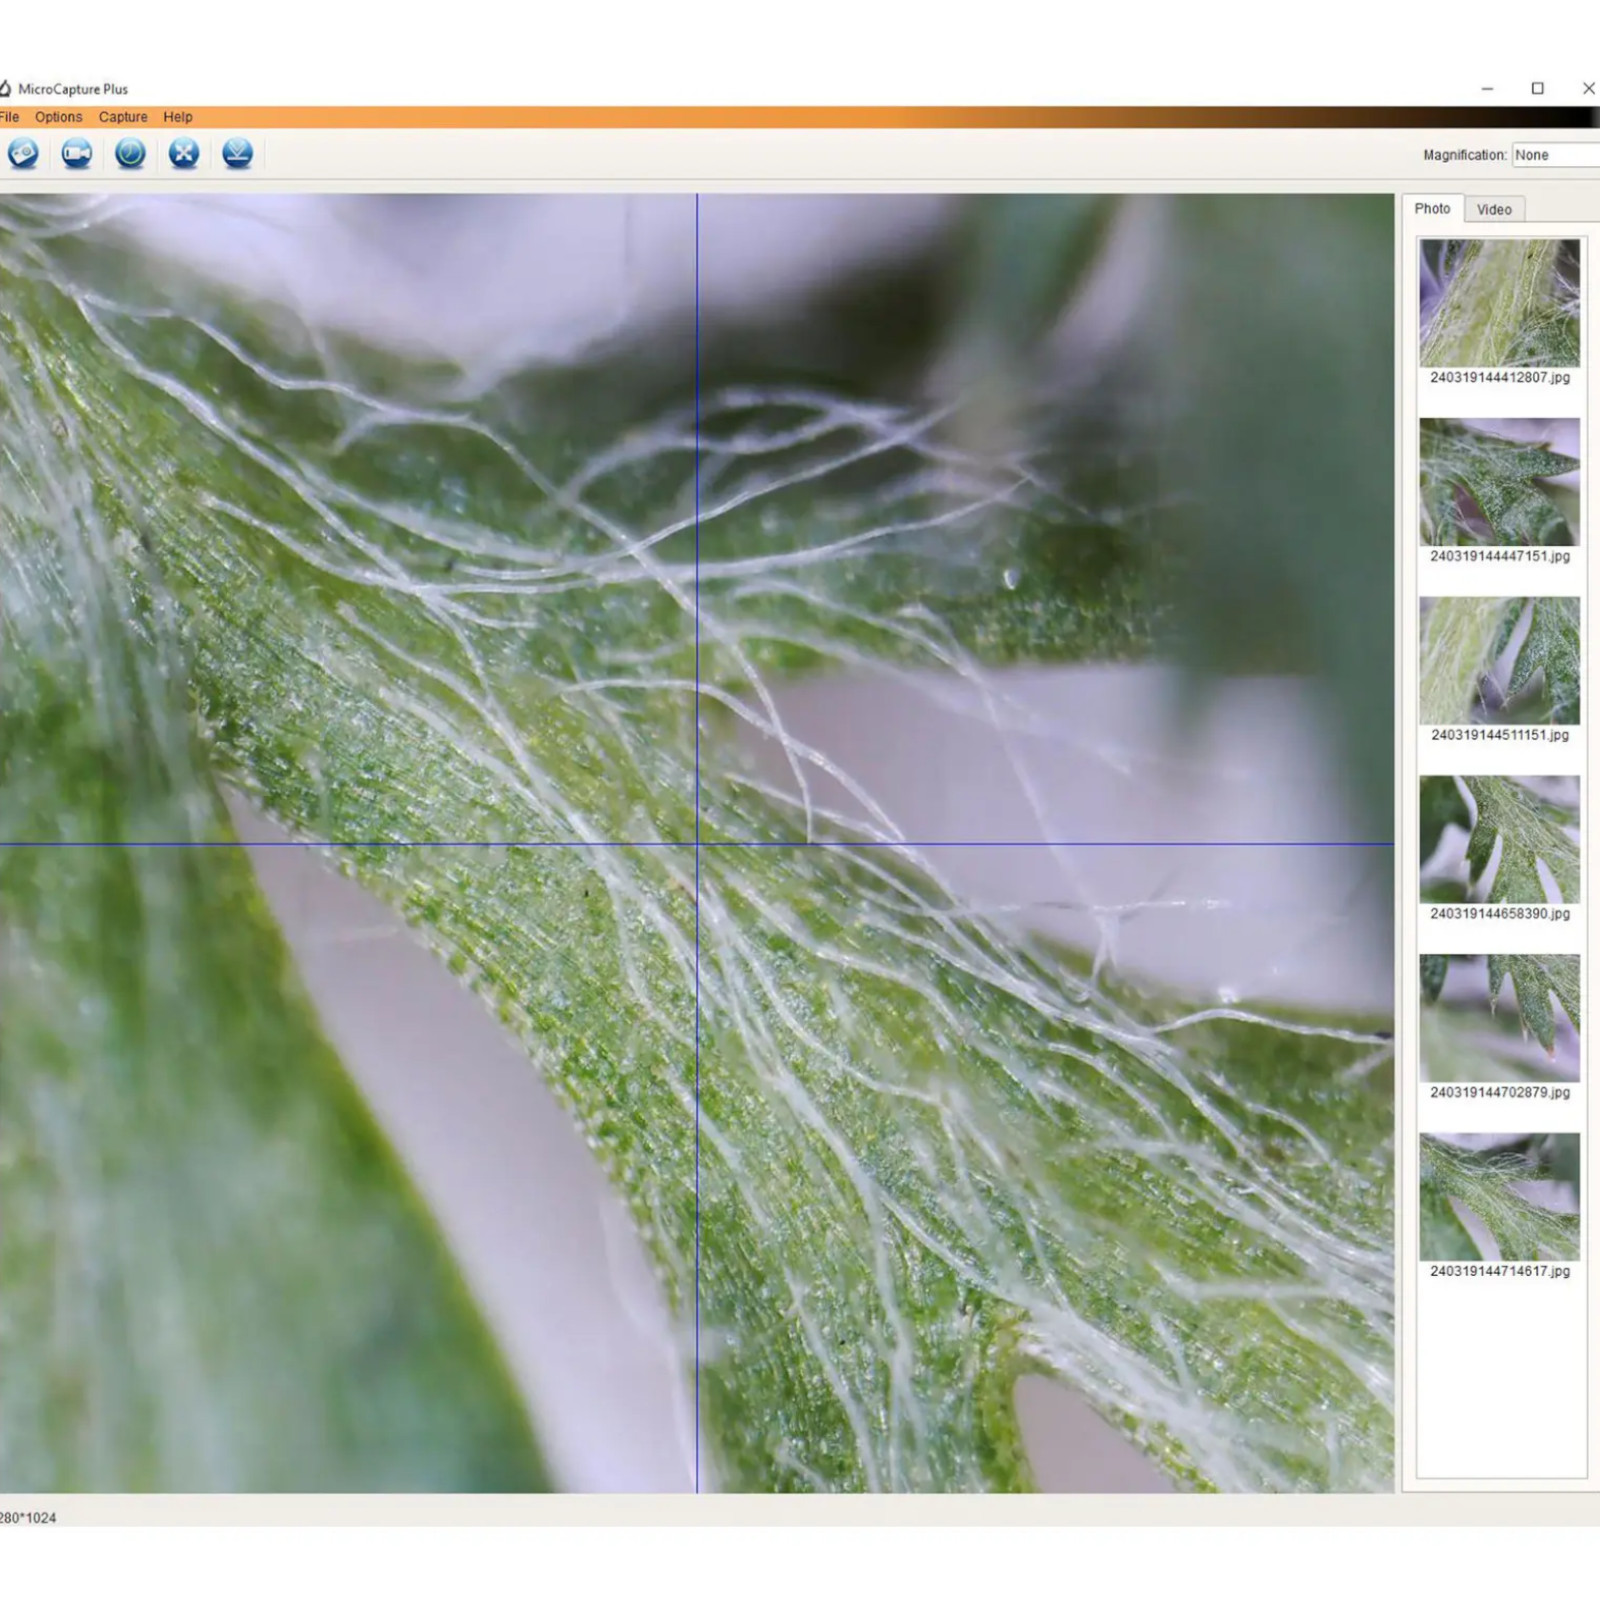Click the MicroCapture Plus app icon
The image size is (1600, 1600).
(5, 89)
